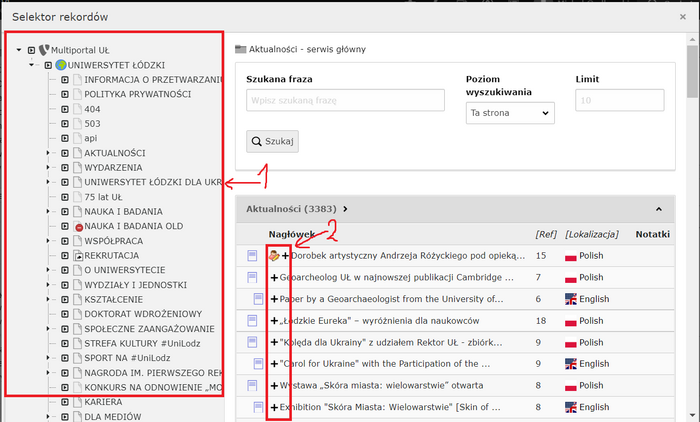Click into the Szukana fraza search field
Image resolution: width=700 pixels, height=422 pixels.
coord(345,100)
